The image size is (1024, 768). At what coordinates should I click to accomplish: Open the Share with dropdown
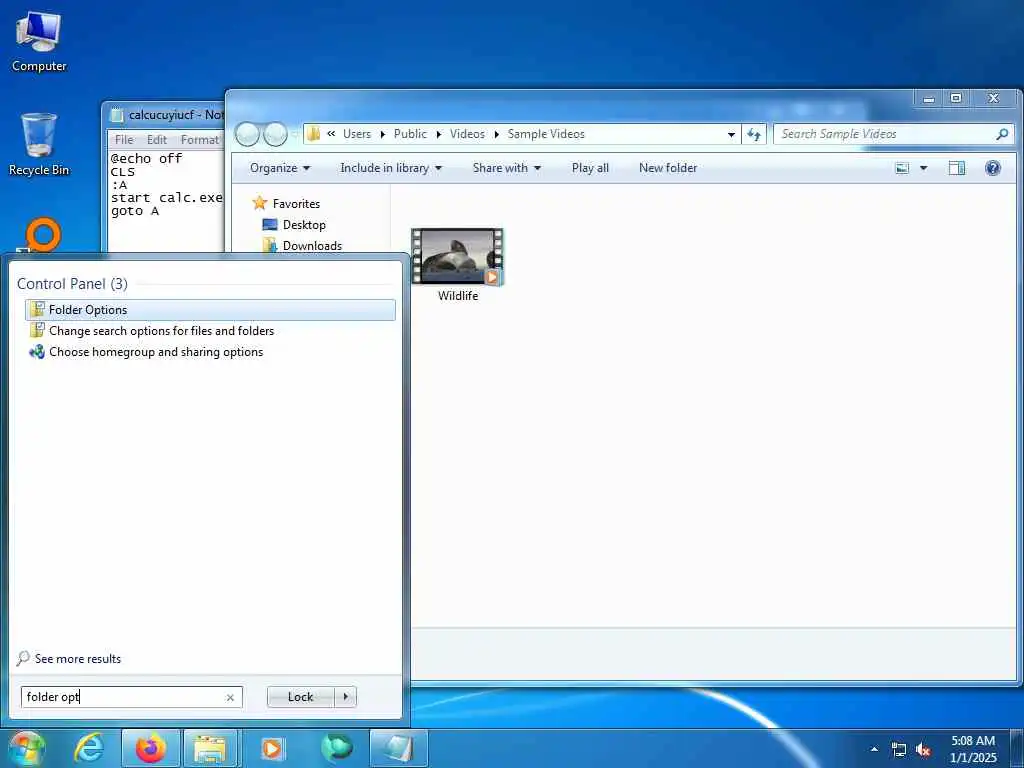(507, 168)
